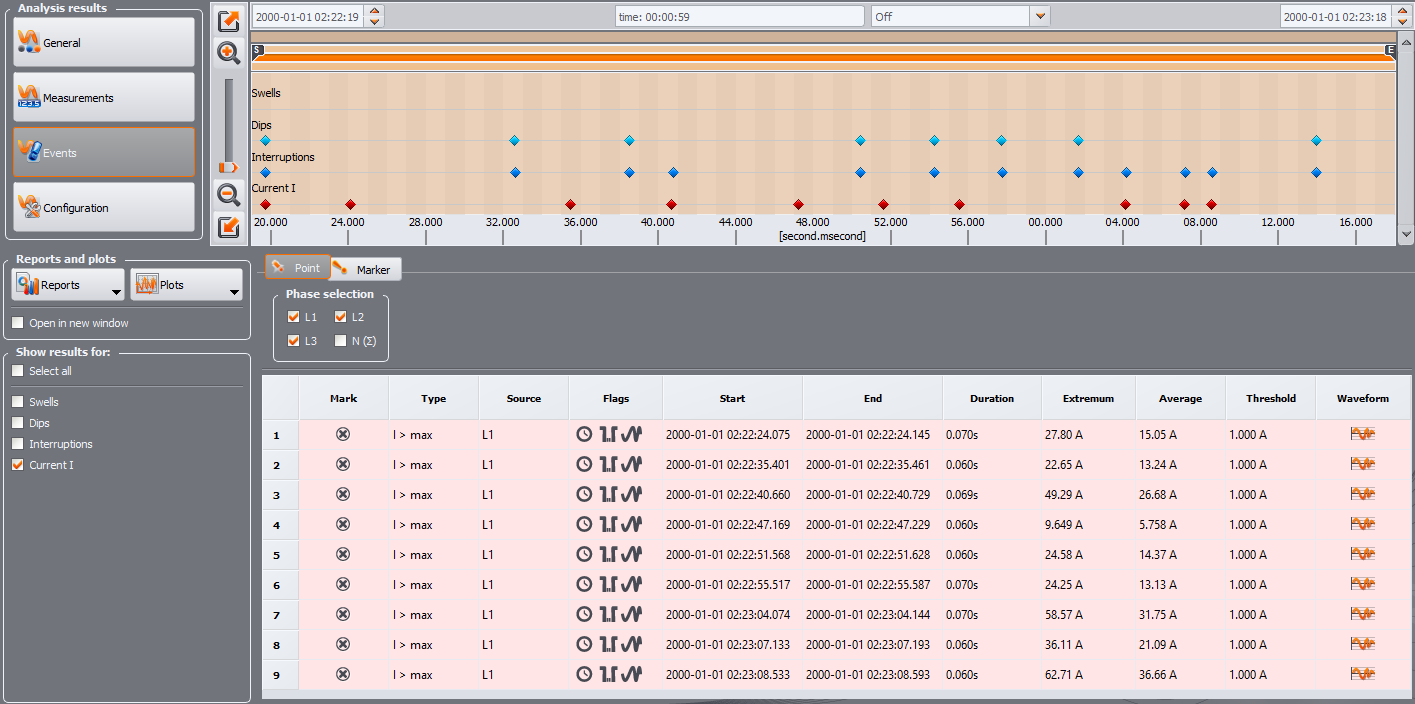The height and width of the screenshot is (704, 1415).
Task: Select row number 4 header
Action: pyautogui.click(x=280, y=524)
